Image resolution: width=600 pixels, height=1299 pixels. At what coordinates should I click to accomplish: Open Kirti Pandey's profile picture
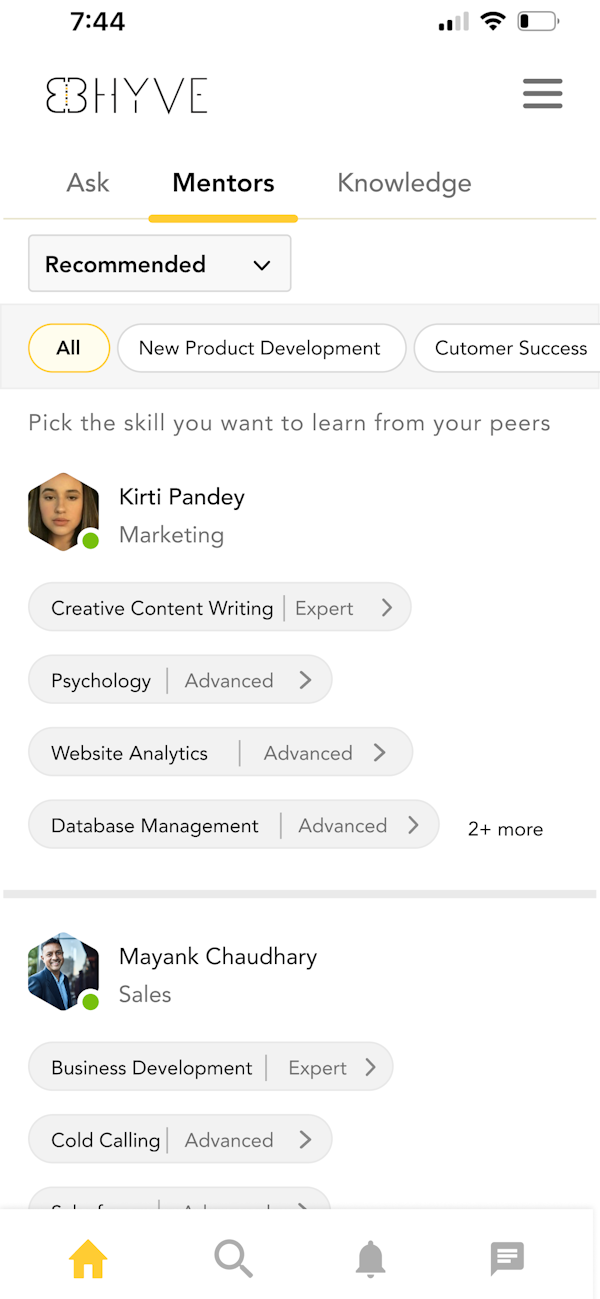pyautogui.click(x=64, y=512)
